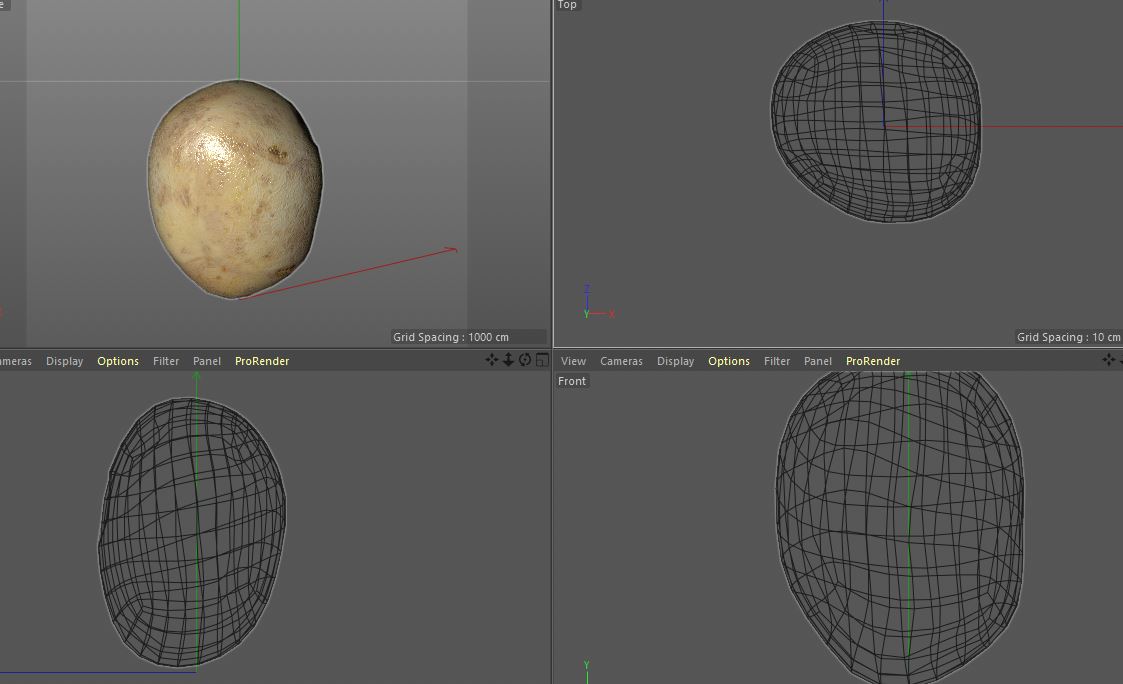Open the View menu in Front viewport
Viewport: 1123px width, 684px height.
coord(573,361)
